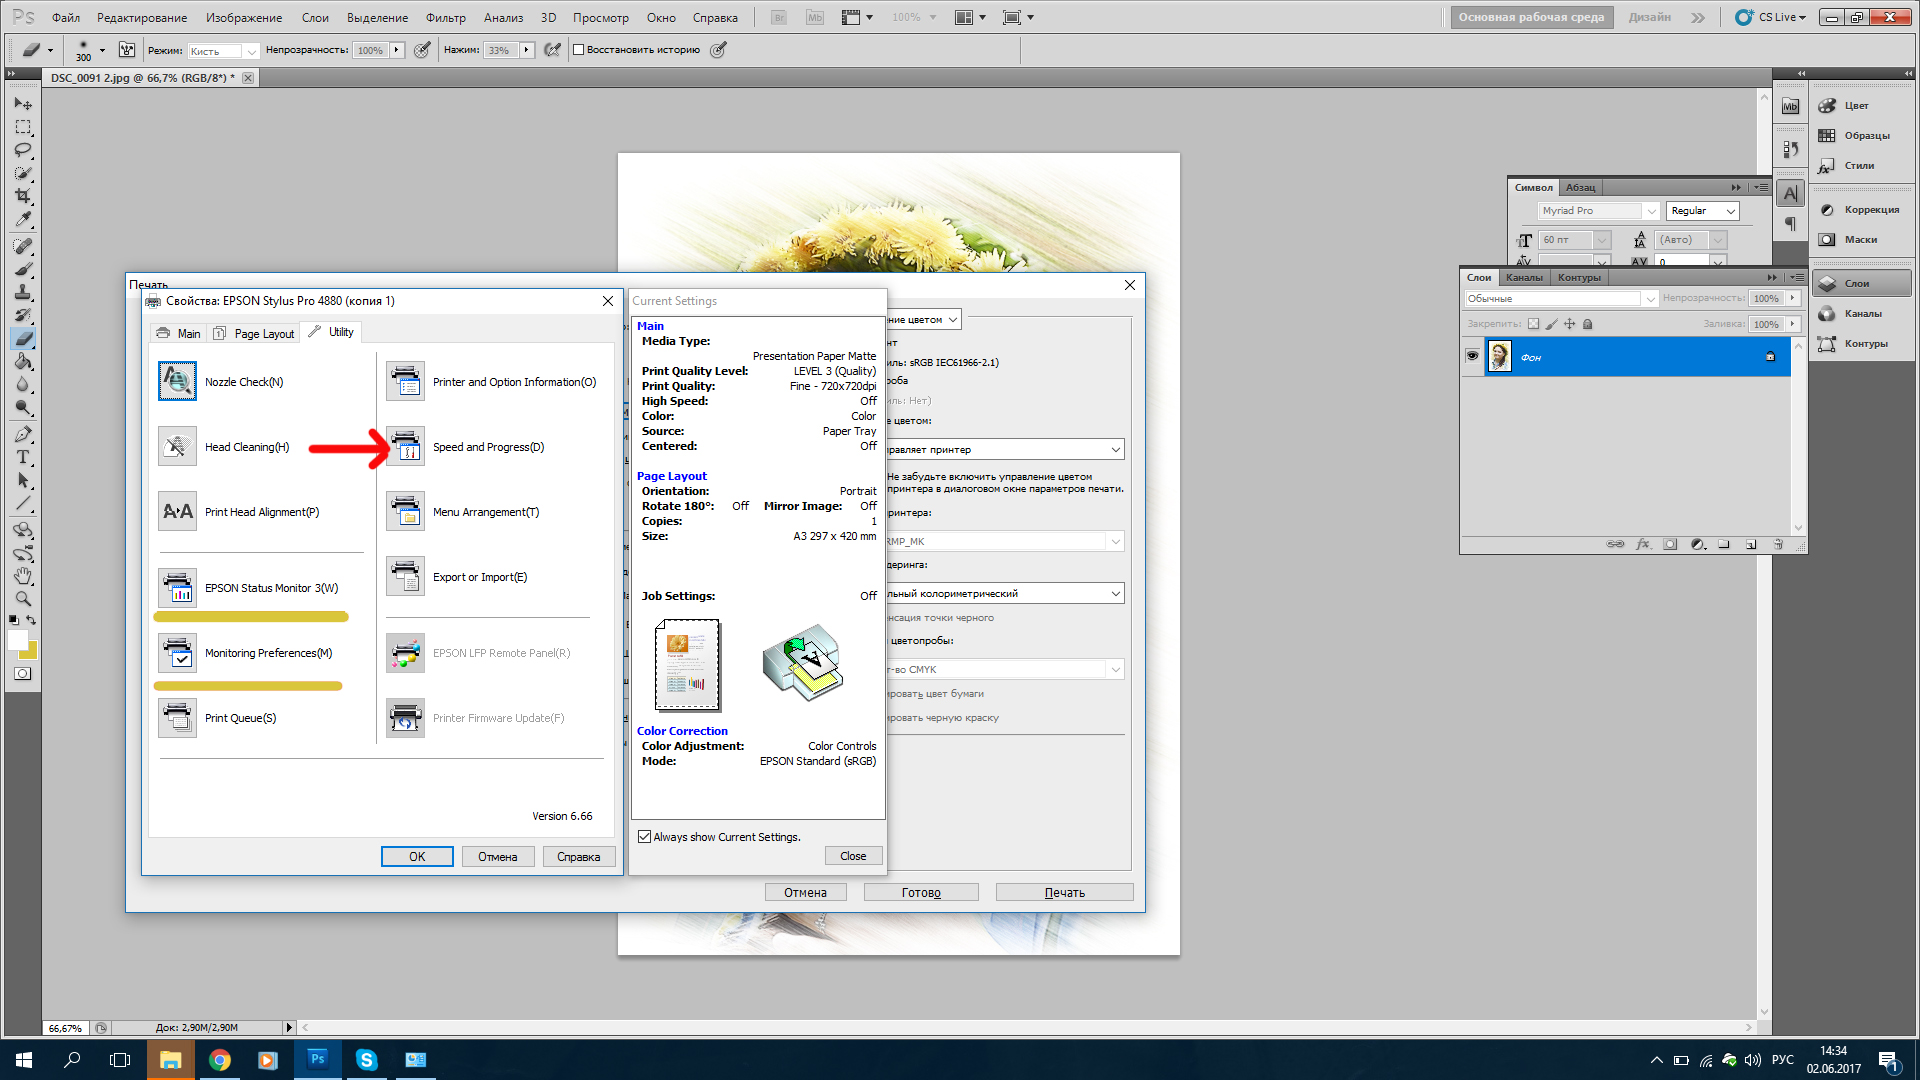Open the Непрозрачность opacity slider arrow
1920x1080 pixels.
pyautogui.click(x=397, y=50)
